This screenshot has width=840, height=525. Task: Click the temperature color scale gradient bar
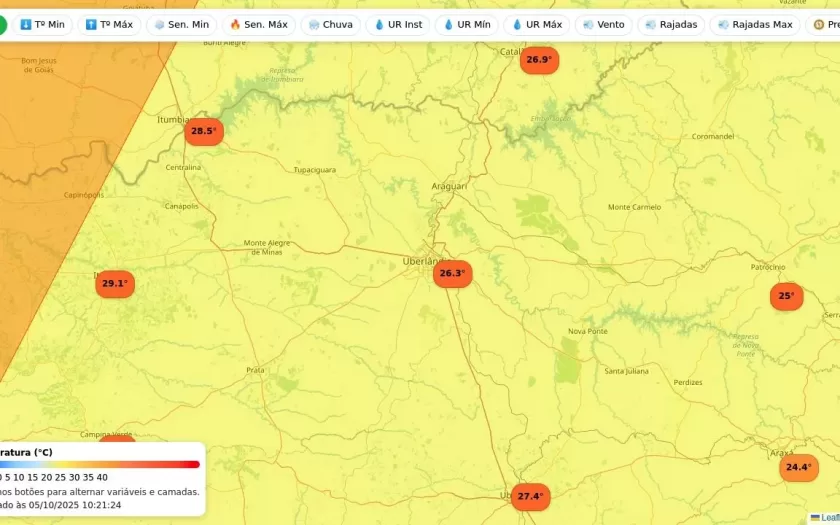(100, 464)
